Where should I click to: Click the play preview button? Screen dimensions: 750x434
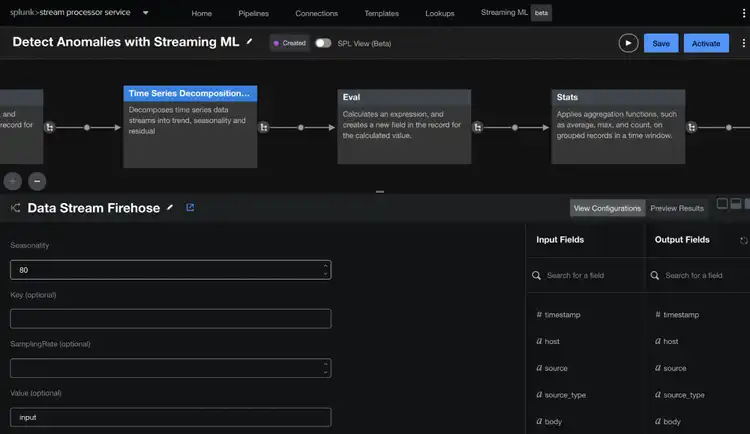point(628,43)
